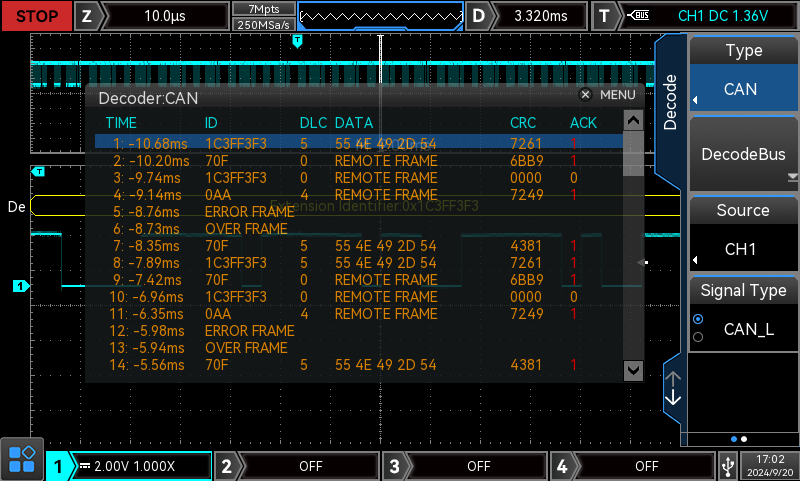The image size is (800, 481).
Task: Click channel 1 ground level marker
Action: 19,287
